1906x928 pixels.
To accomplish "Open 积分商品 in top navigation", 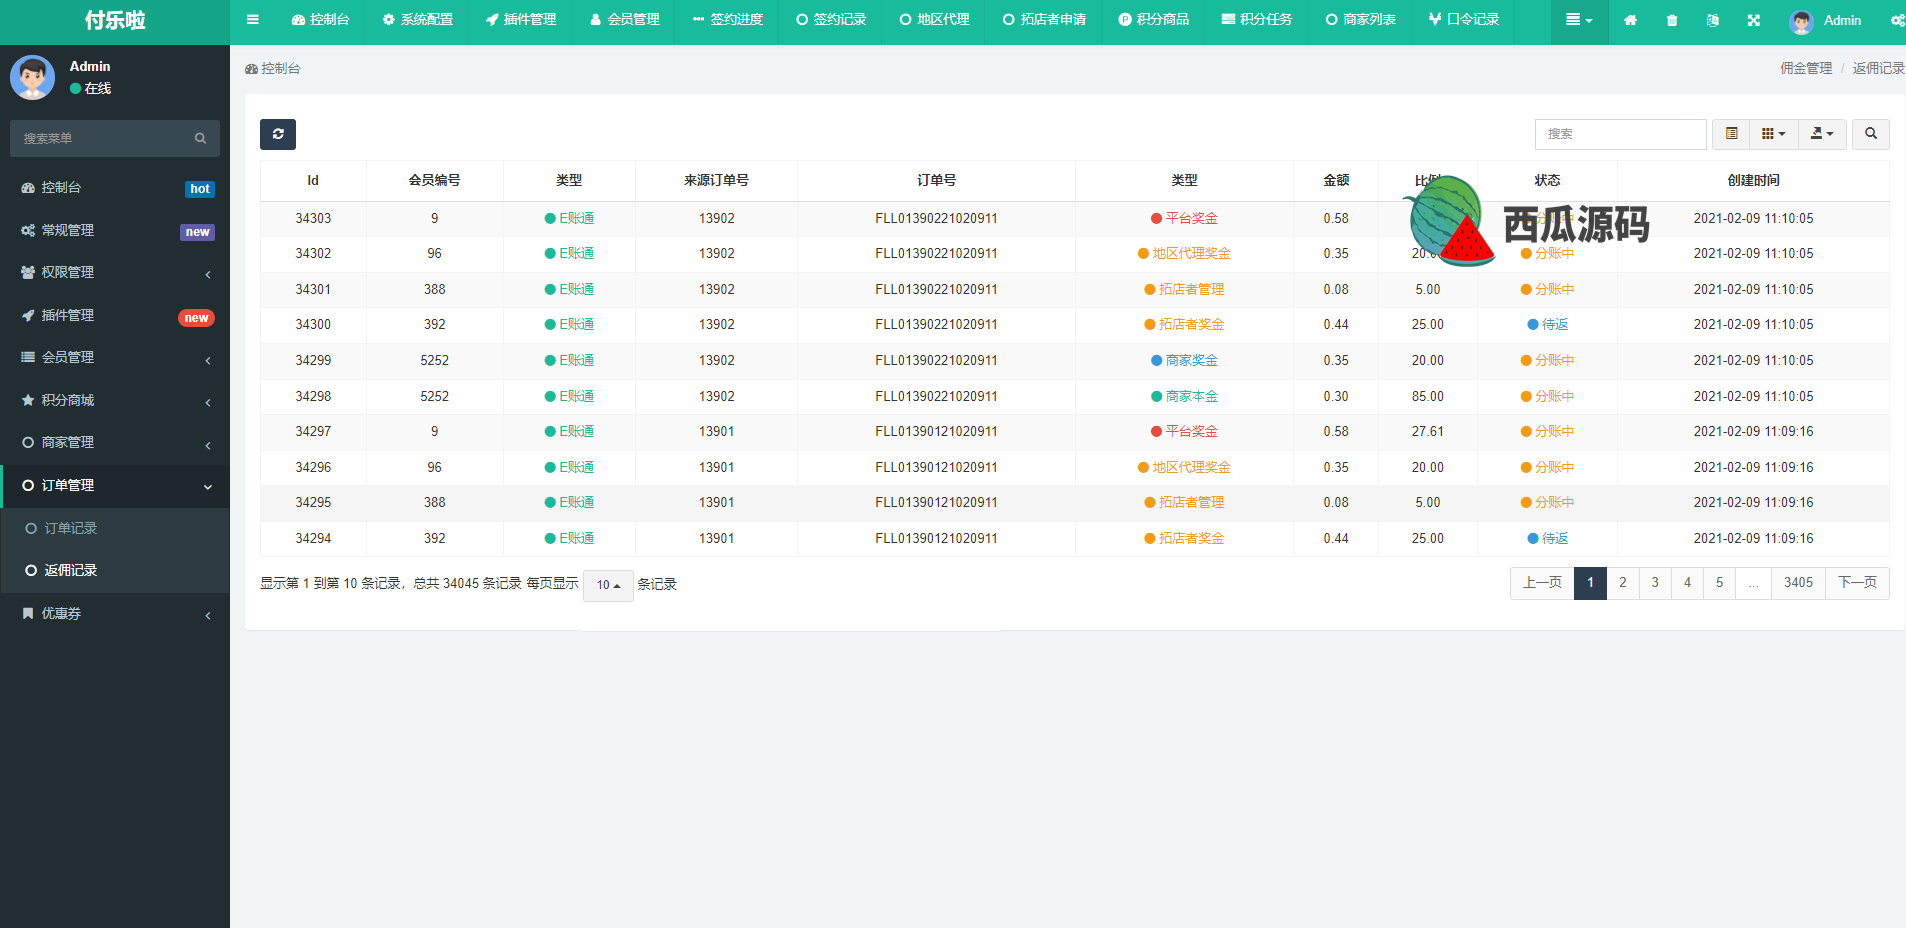I will [x=1154, y=21].
